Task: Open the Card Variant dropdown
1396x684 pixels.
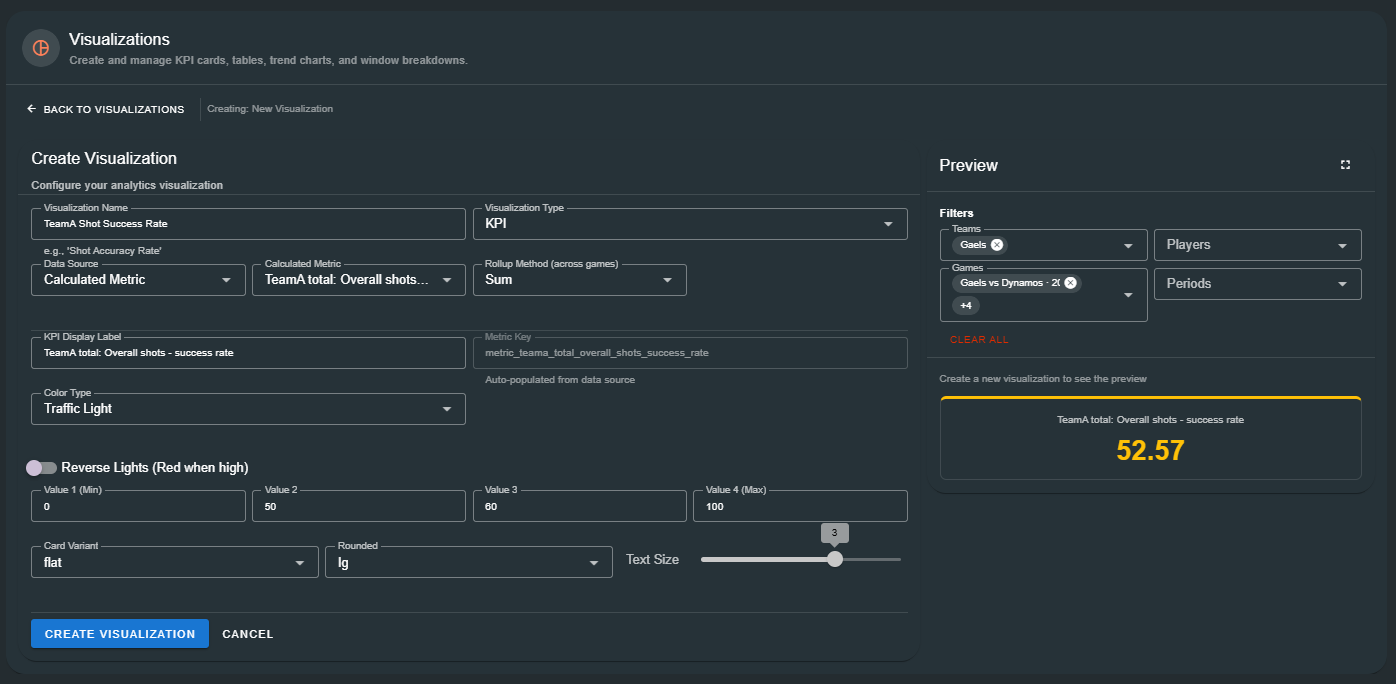Action: pyautogui.click(x=175, y=562)
